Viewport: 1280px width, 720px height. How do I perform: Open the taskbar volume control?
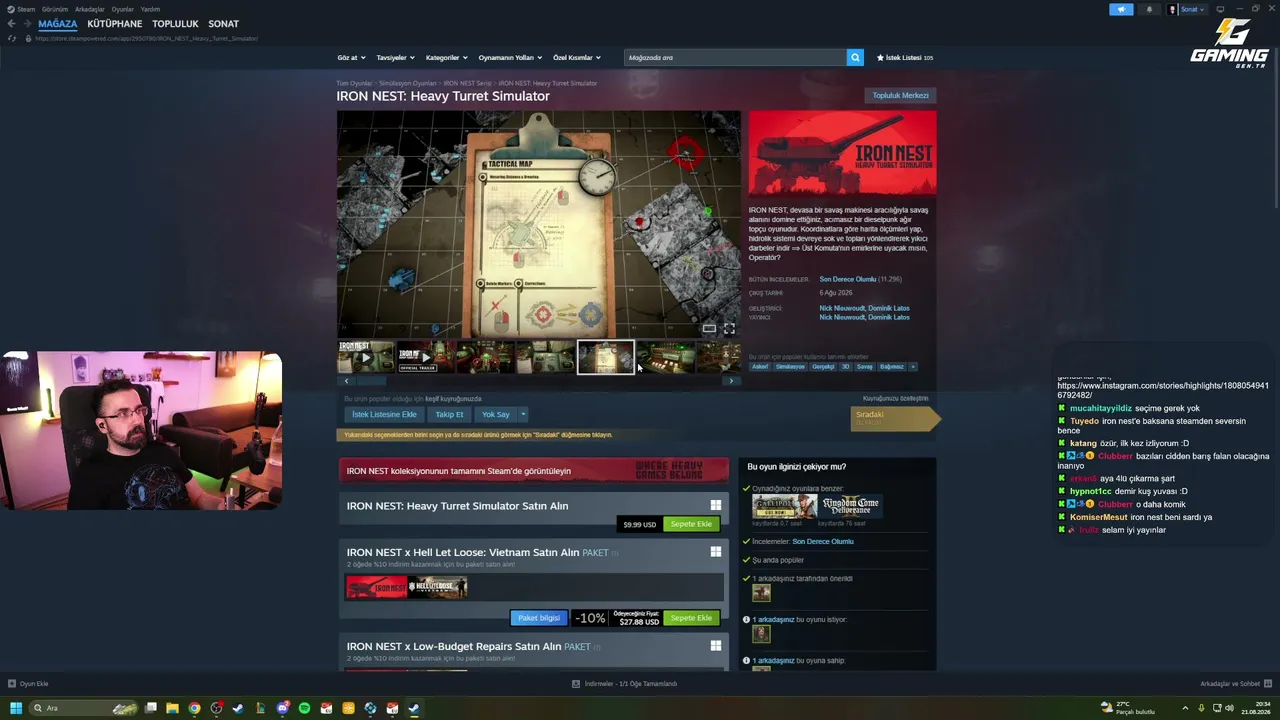(x=1229, y=708)
